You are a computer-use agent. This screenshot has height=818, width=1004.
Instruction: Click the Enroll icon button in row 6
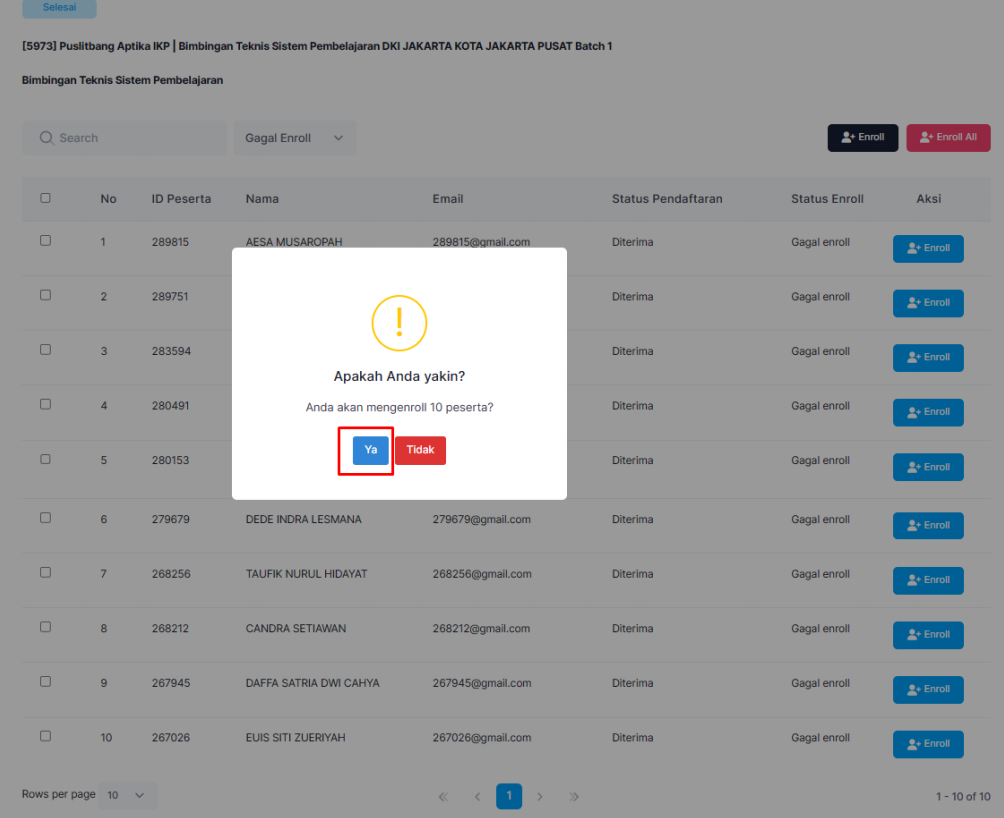(927, 525)
